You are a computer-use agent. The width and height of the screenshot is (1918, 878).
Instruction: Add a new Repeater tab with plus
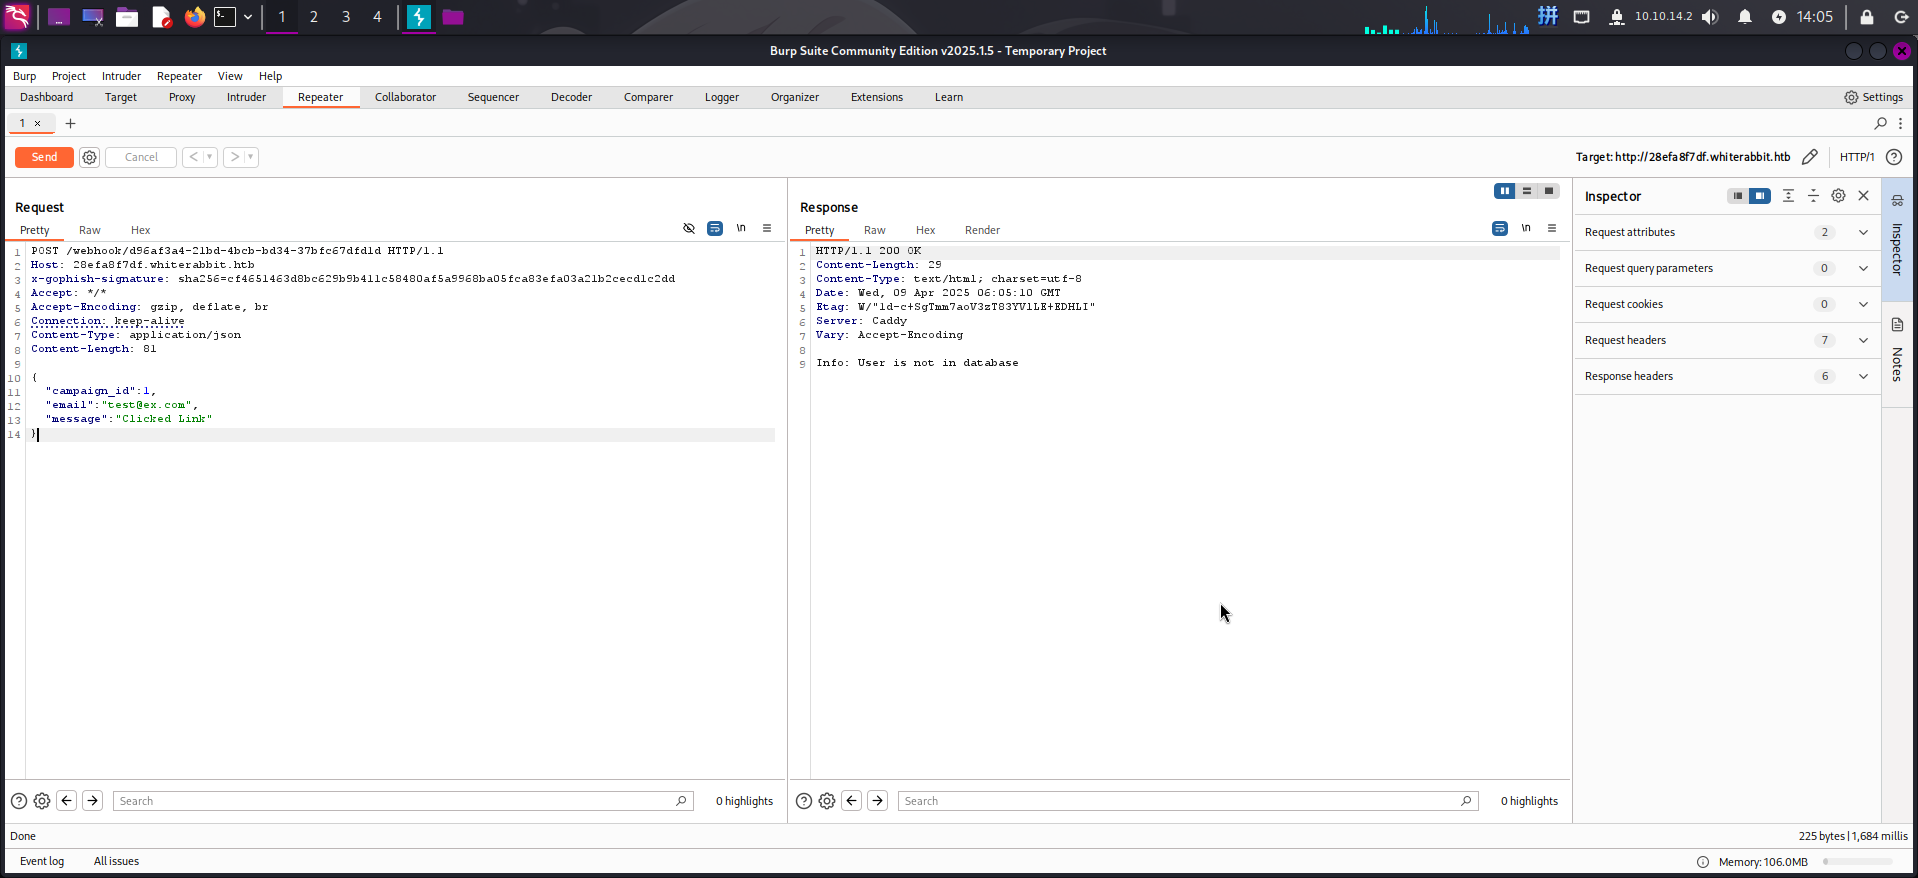point(70,123)
